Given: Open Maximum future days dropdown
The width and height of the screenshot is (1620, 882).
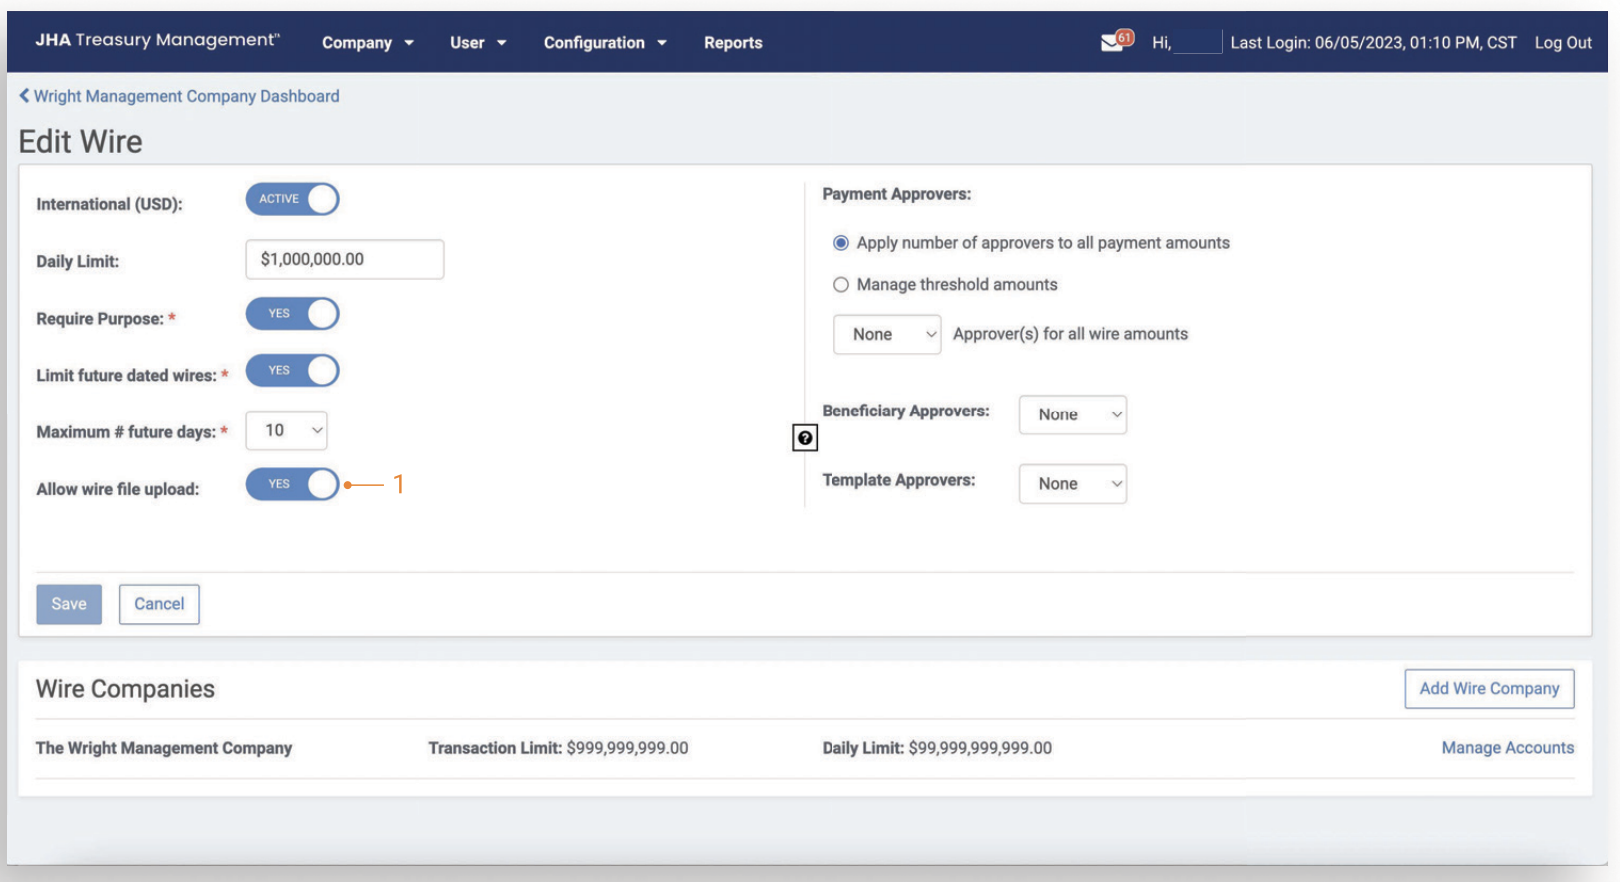Looking at the screenshot, I should [x=286, y=430].
